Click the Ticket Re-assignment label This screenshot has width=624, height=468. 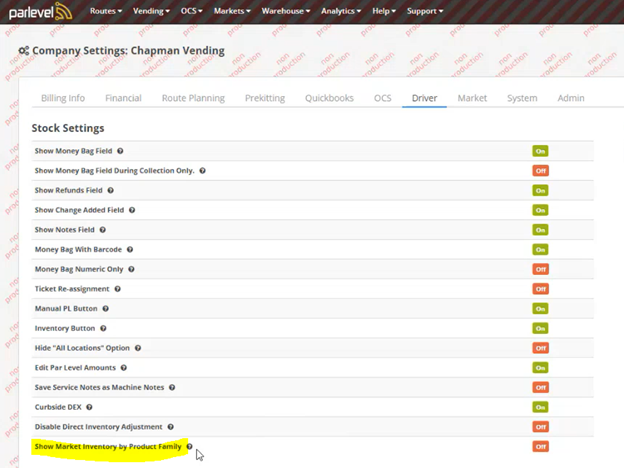[x=72, y=289]
